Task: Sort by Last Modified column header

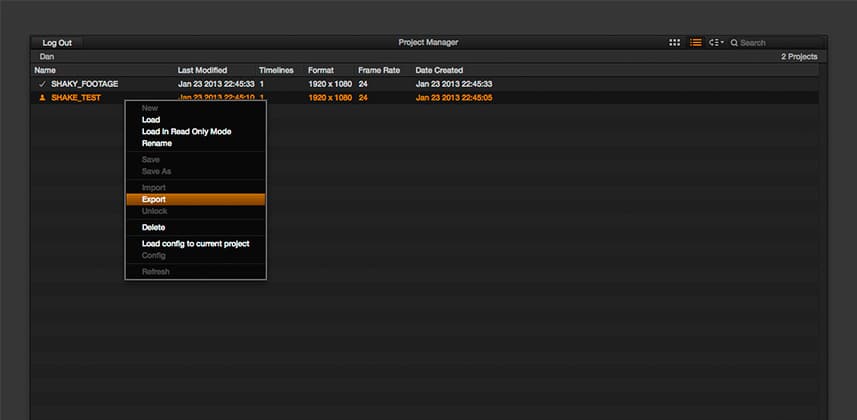Action: click(202, 71)
